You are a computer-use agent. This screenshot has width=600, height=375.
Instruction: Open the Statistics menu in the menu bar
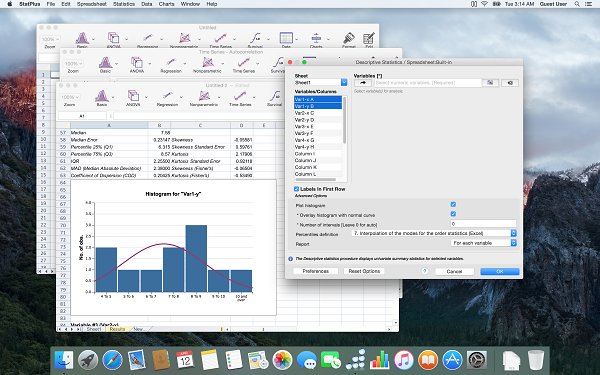pos(124,4)
